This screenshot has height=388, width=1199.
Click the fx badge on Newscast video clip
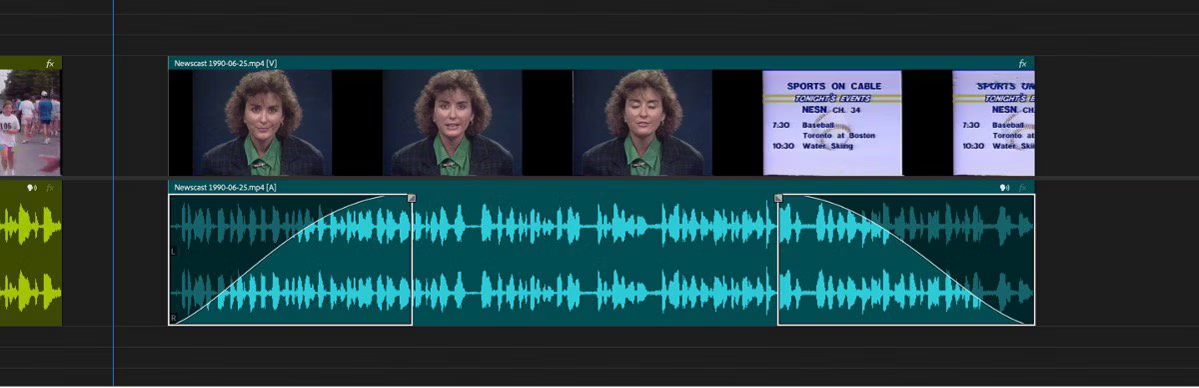[x=1022, y=64]
